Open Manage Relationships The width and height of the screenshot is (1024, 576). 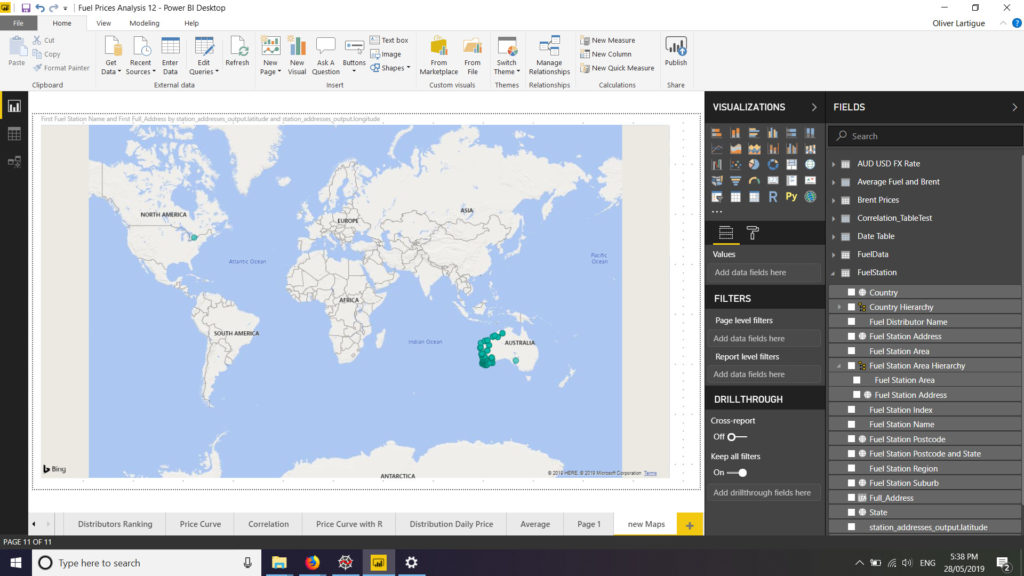[549, 55]
